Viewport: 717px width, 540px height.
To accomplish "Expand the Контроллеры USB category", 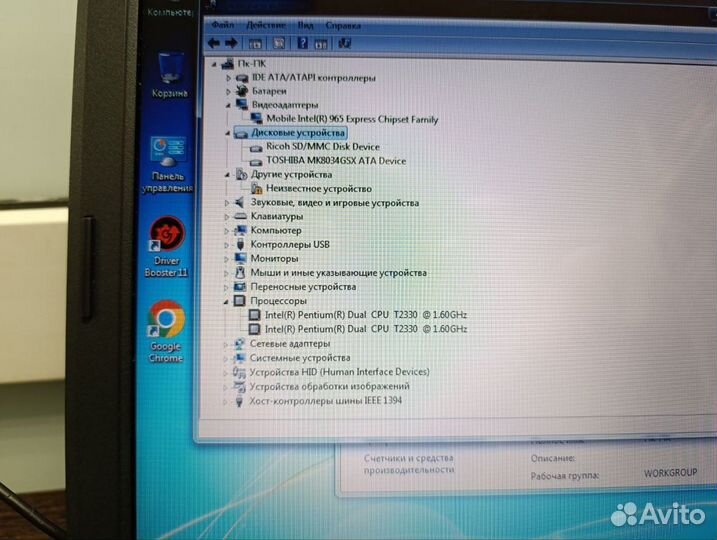I will 227,245.
